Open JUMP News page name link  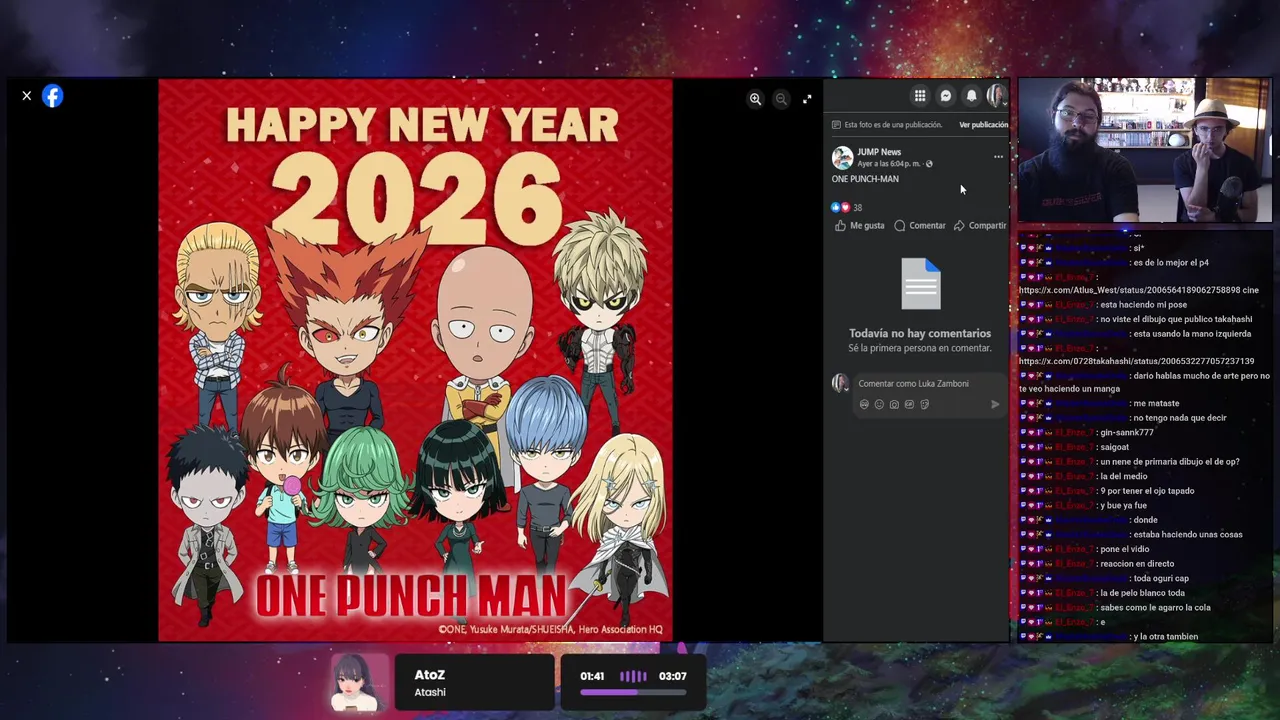tap(879, 152)
